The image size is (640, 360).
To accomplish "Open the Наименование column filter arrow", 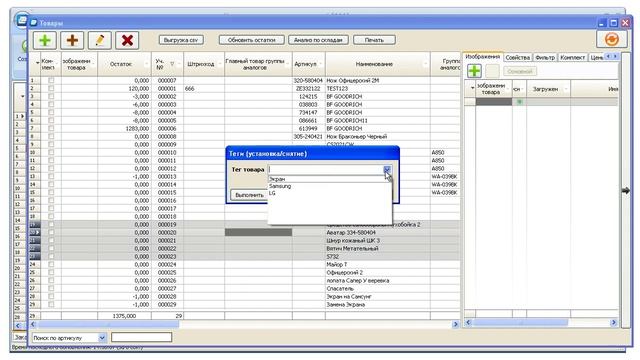I will 425,64.
